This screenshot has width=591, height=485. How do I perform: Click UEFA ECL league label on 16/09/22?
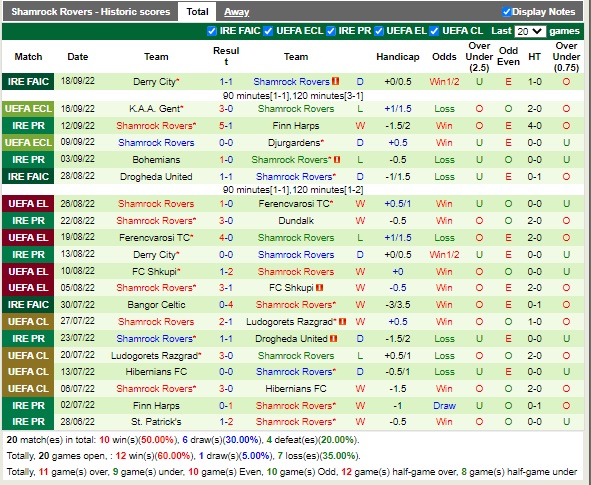[28, 109]
